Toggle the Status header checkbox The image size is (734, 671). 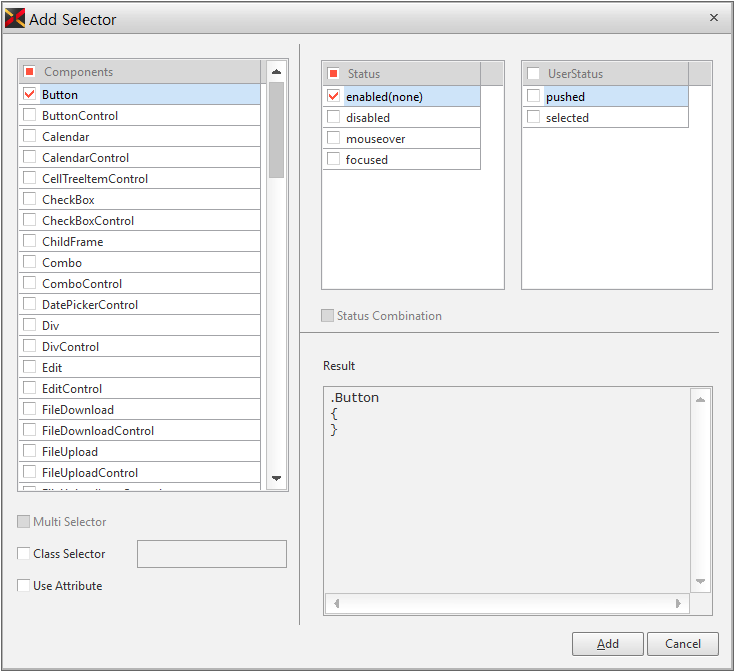pos(334,74)
